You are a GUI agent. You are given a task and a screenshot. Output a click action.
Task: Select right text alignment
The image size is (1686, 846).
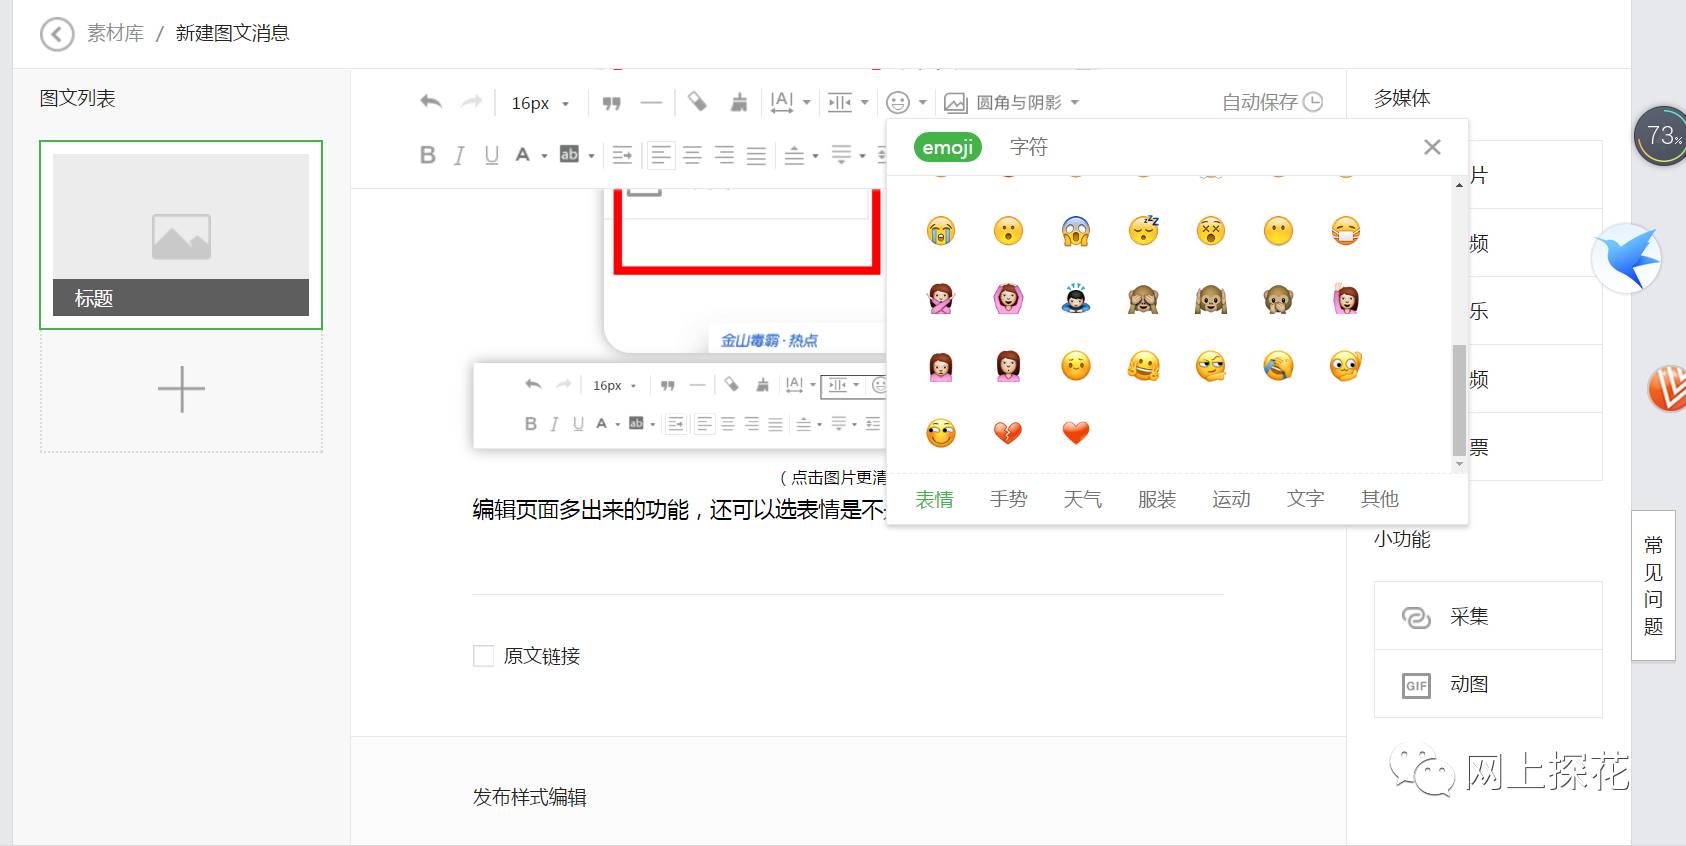point(724,155)
